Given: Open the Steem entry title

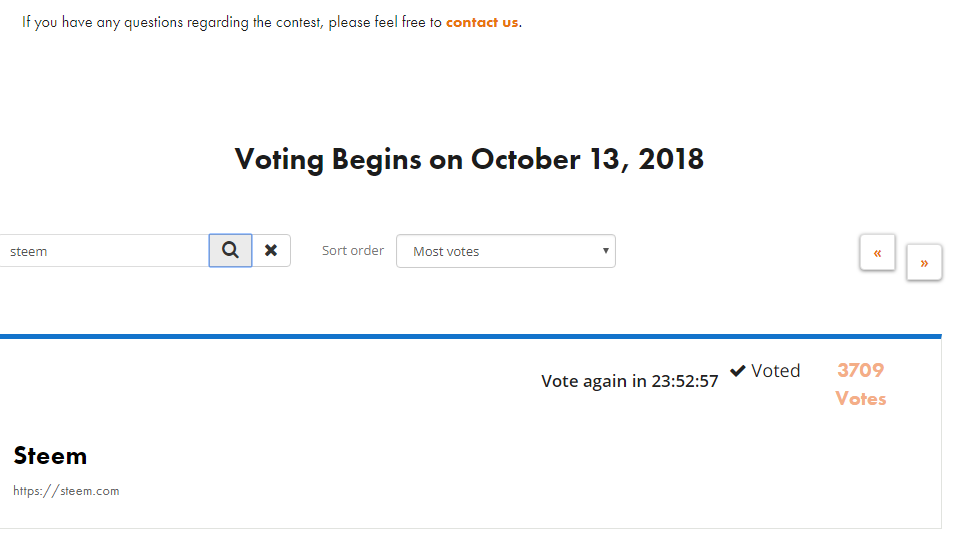Looking at the screenshot, I should point(50,456).
